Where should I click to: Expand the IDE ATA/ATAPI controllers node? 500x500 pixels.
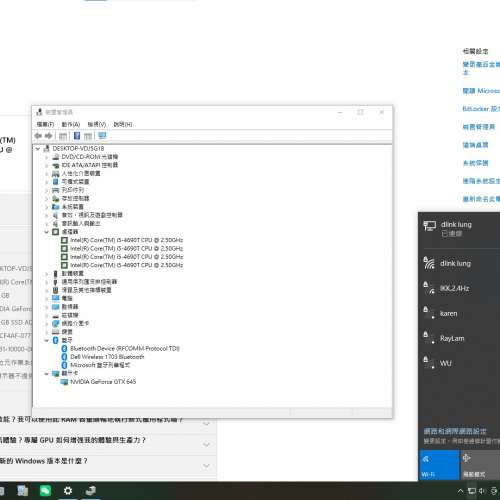(47, 165)
